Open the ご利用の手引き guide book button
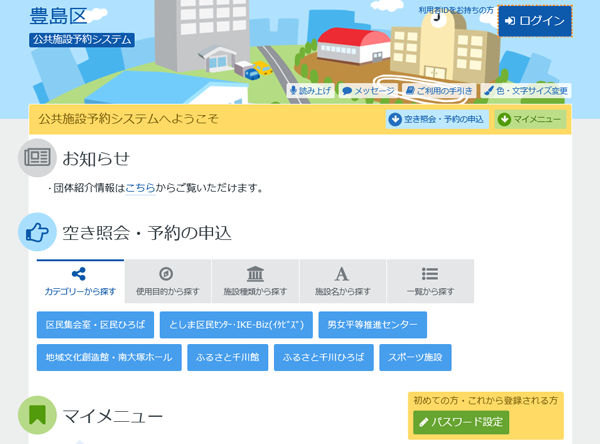 (x=439, y=91)
